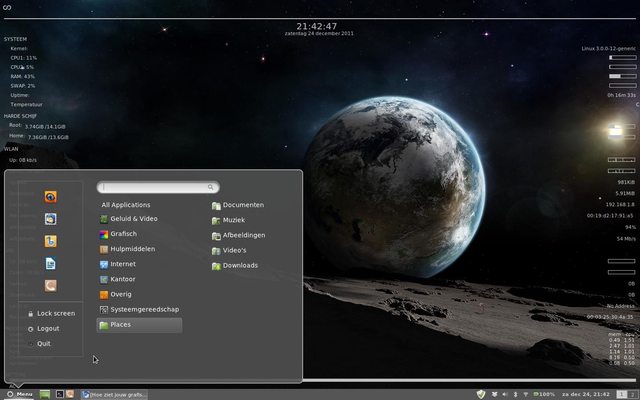Click the battery 100% indicator
The height and width of the screenshot is (400, 640).
click(x=544, y=394)
